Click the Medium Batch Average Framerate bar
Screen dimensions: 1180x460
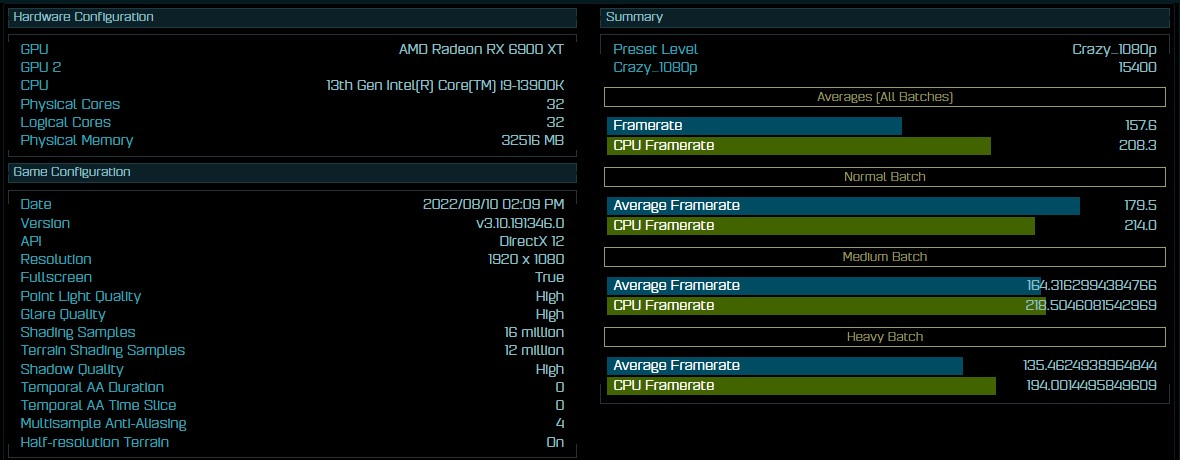[x=824, y=286]
